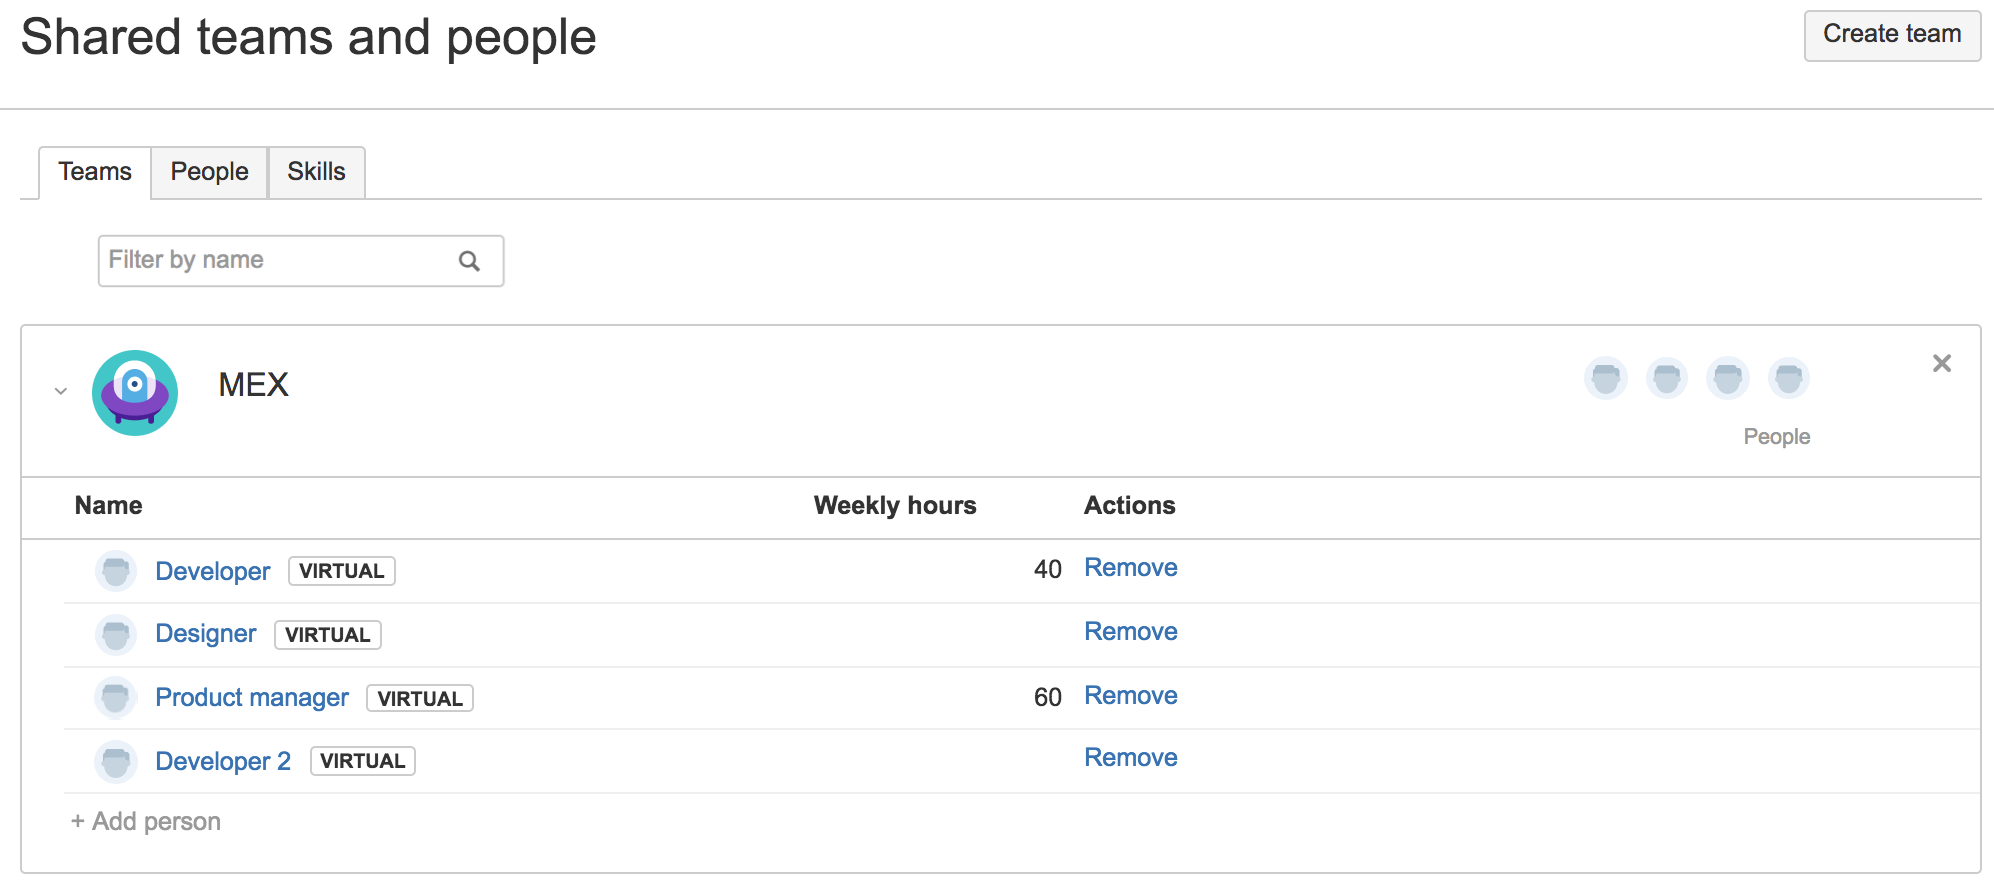
Task: Click the search magnifier in the filter box
Action: tap(469, 261)
